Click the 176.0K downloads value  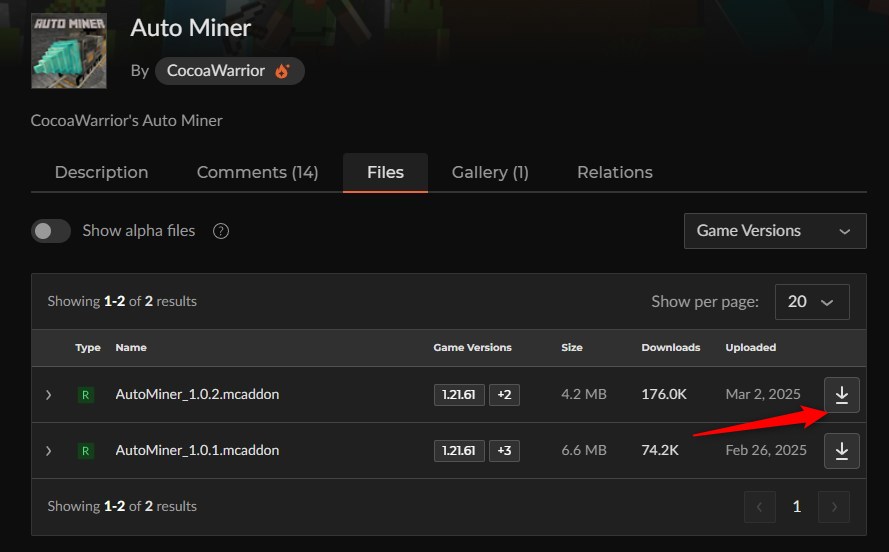point(664,394)
